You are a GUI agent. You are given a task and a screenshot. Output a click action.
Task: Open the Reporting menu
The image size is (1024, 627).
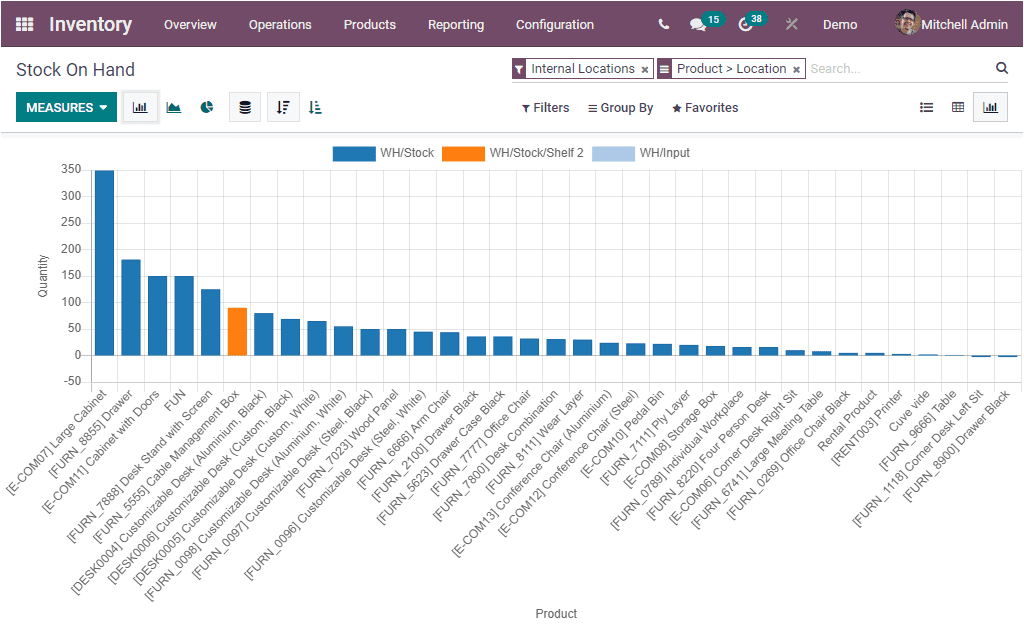(456, 24)
